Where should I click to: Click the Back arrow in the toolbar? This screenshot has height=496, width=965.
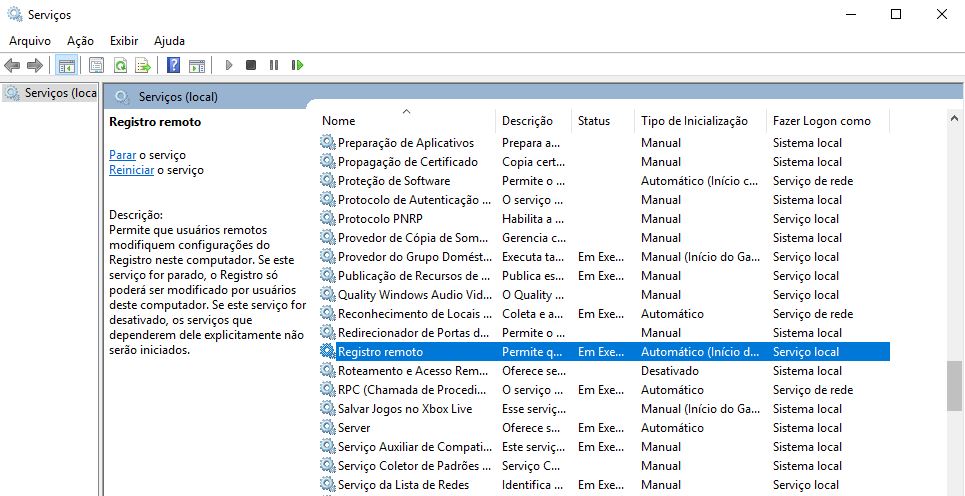click(x=12, y=66)
